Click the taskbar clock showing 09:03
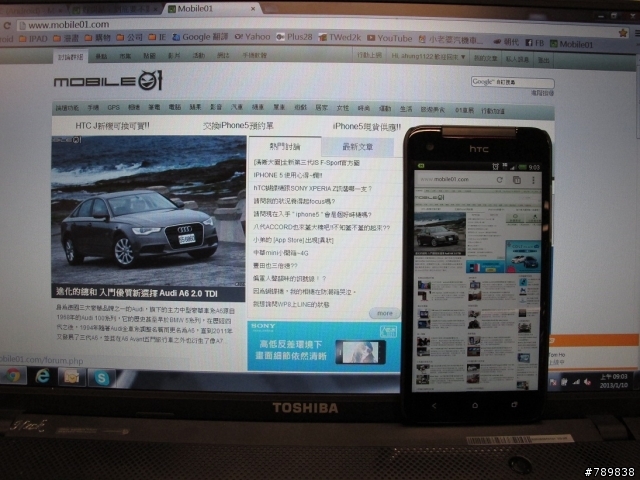This screenshot has width=640, height=480. 613,380
